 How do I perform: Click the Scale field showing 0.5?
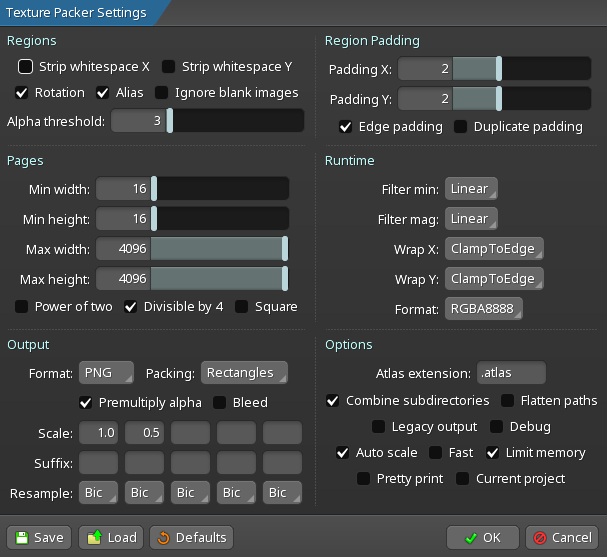[x=144, y=432]
